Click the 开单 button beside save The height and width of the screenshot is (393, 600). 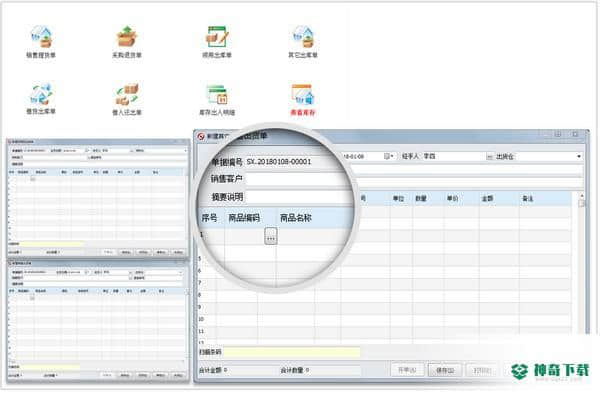click(408, 370)
